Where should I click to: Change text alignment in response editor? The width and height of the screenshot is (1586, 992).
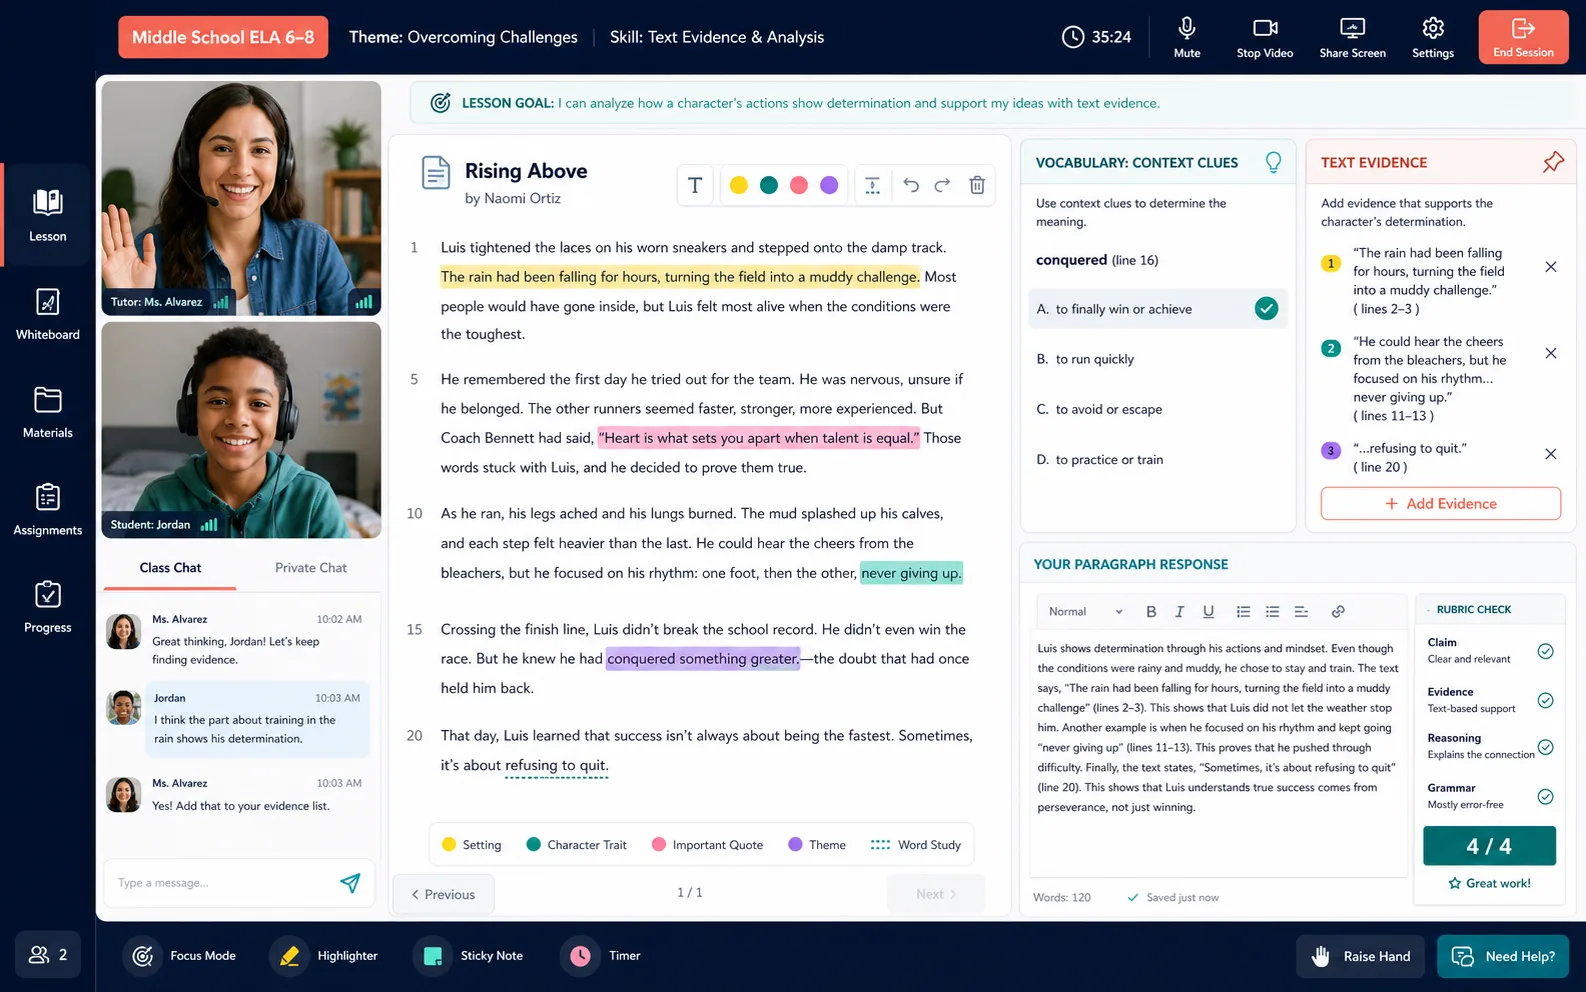(1301, 611)
